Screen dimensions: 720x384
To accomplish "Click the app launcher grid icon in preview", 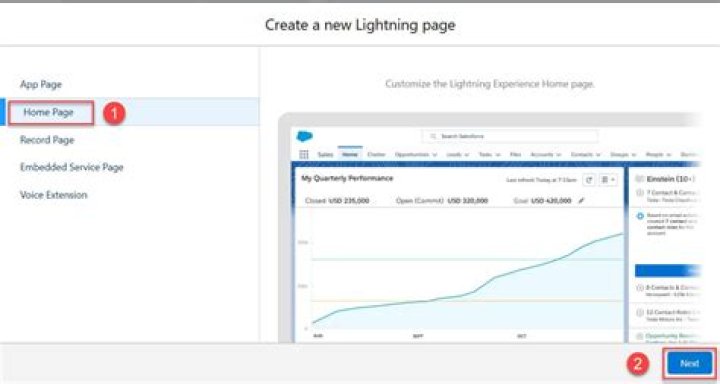I will (x=304, y=154).
